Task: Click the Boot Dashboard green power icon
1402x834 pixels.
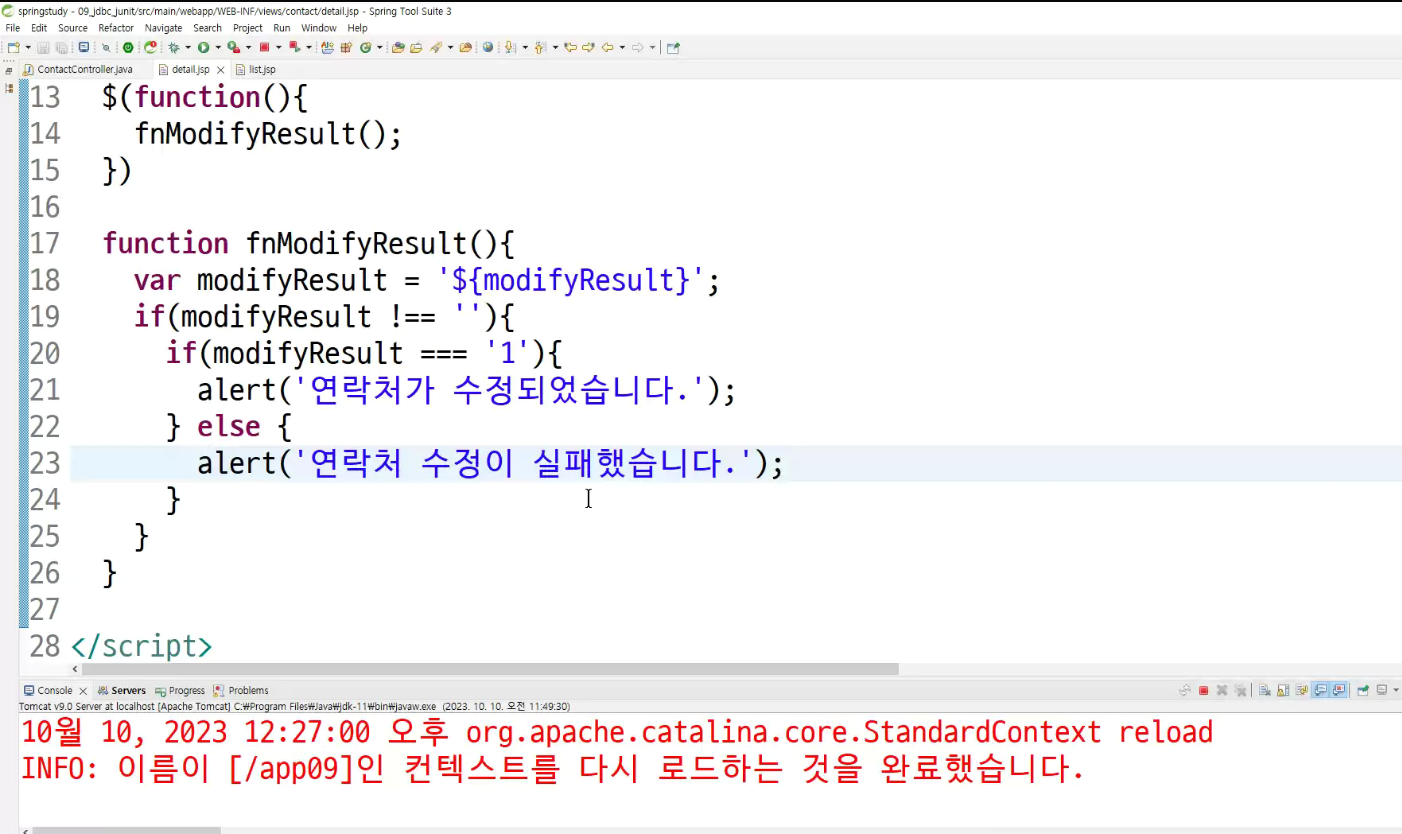Action: pyautogui.click(x=128, y=47)
